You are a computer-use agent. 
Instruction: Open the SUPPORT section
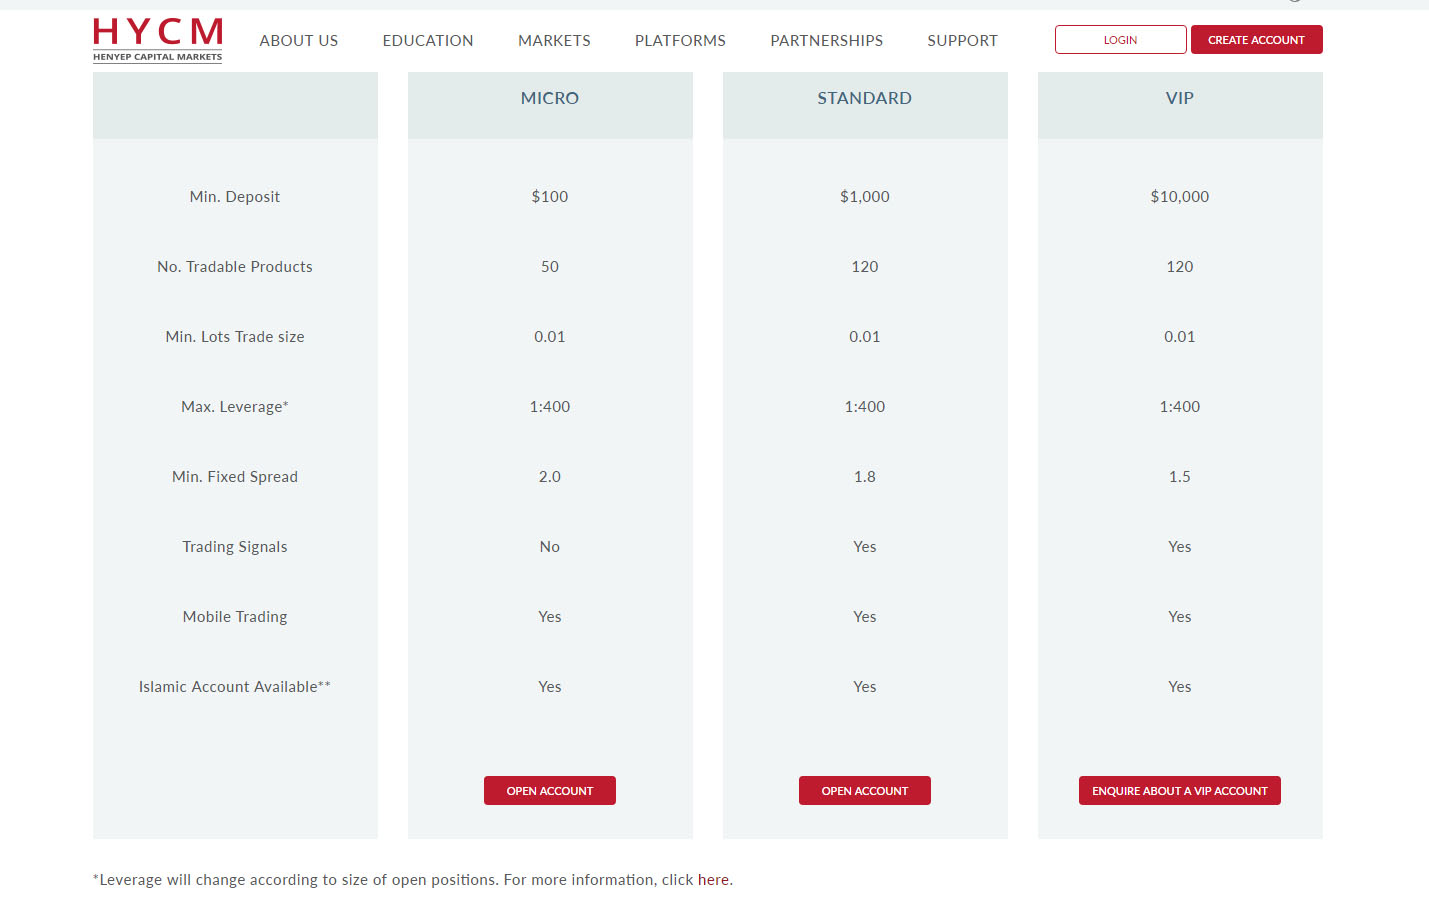962,40
